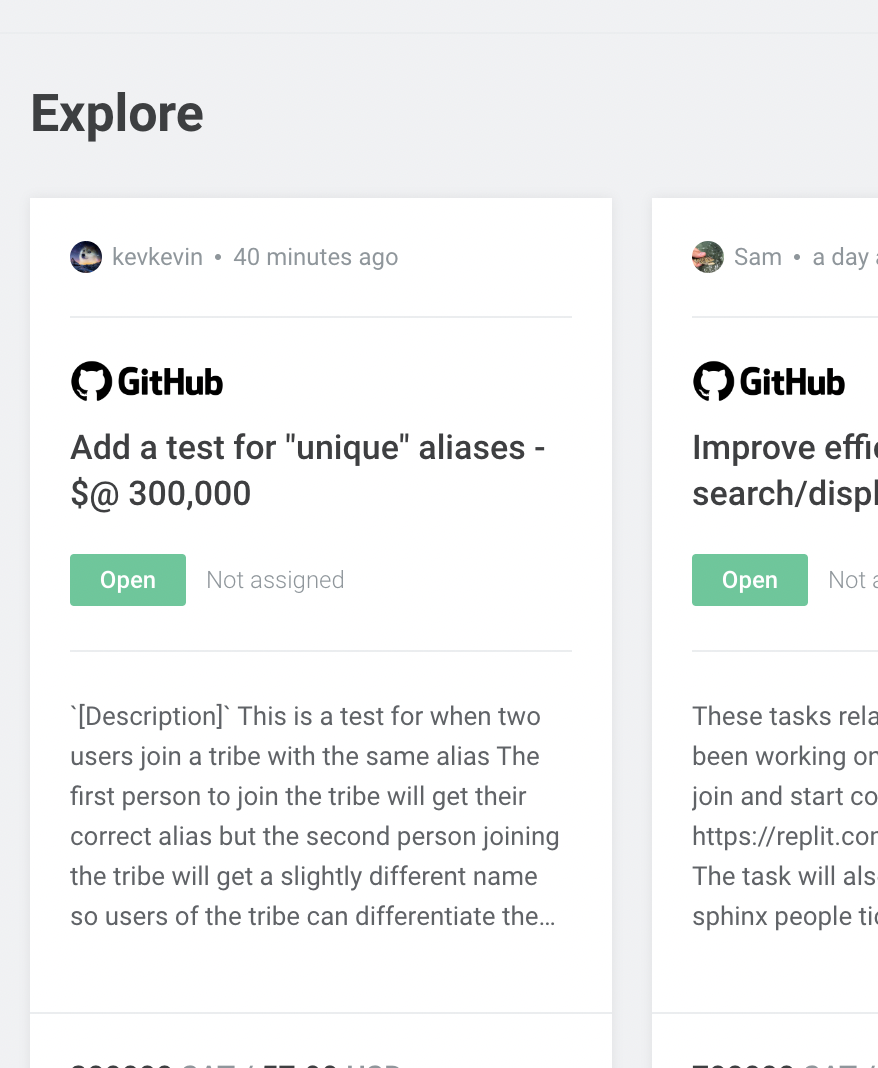Click the username "kevkevin"
The width and height of the screenshot is (878, 1068).
157,257
